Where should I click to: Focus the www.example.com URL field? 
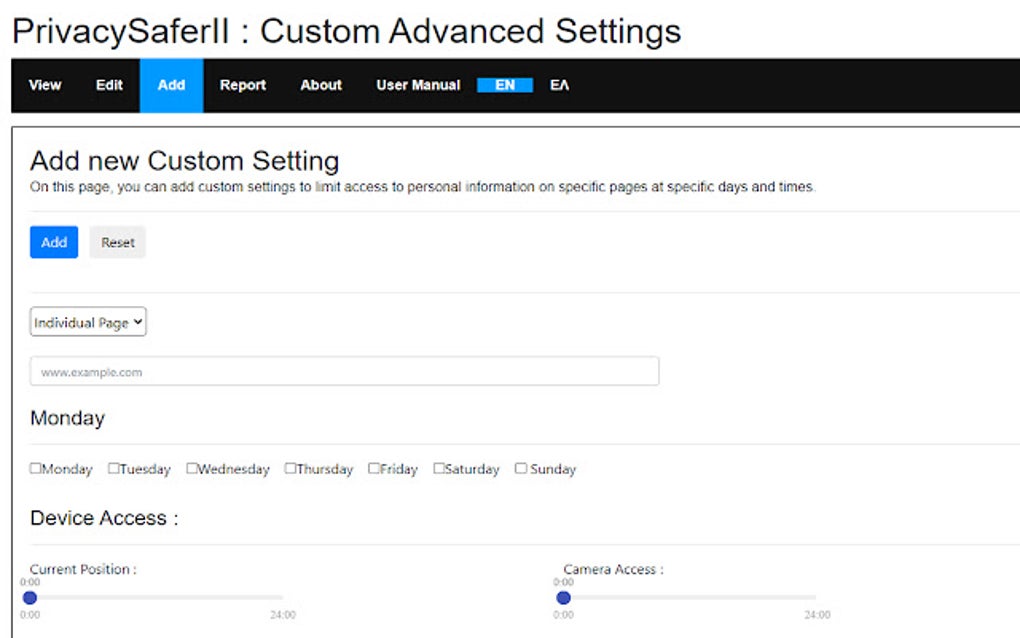click(344, 371)
